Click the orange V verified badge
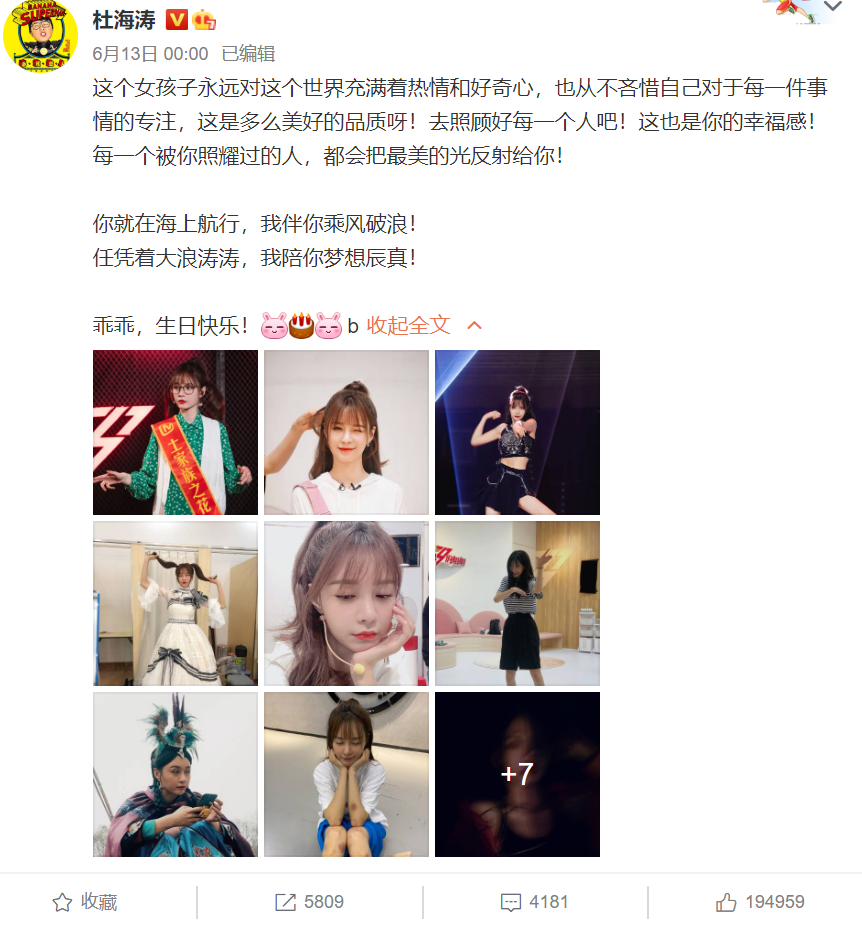862x931 pixels. coord(176,20)
